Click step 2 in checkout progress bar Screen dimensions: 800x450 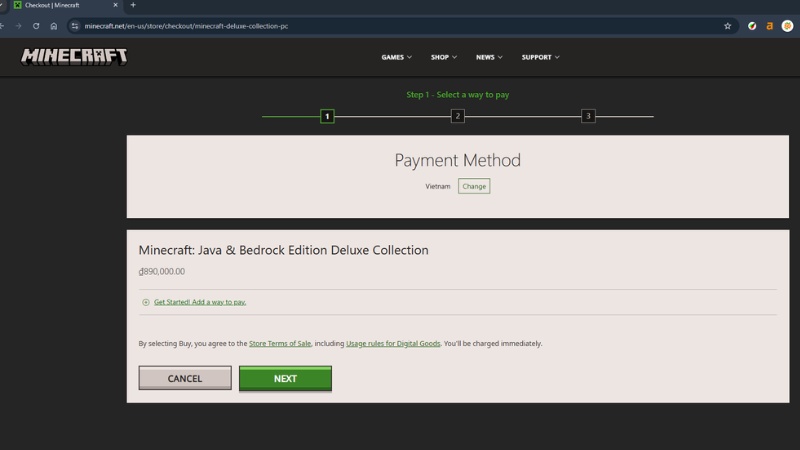pyautogui.click(x=458, y=117)
